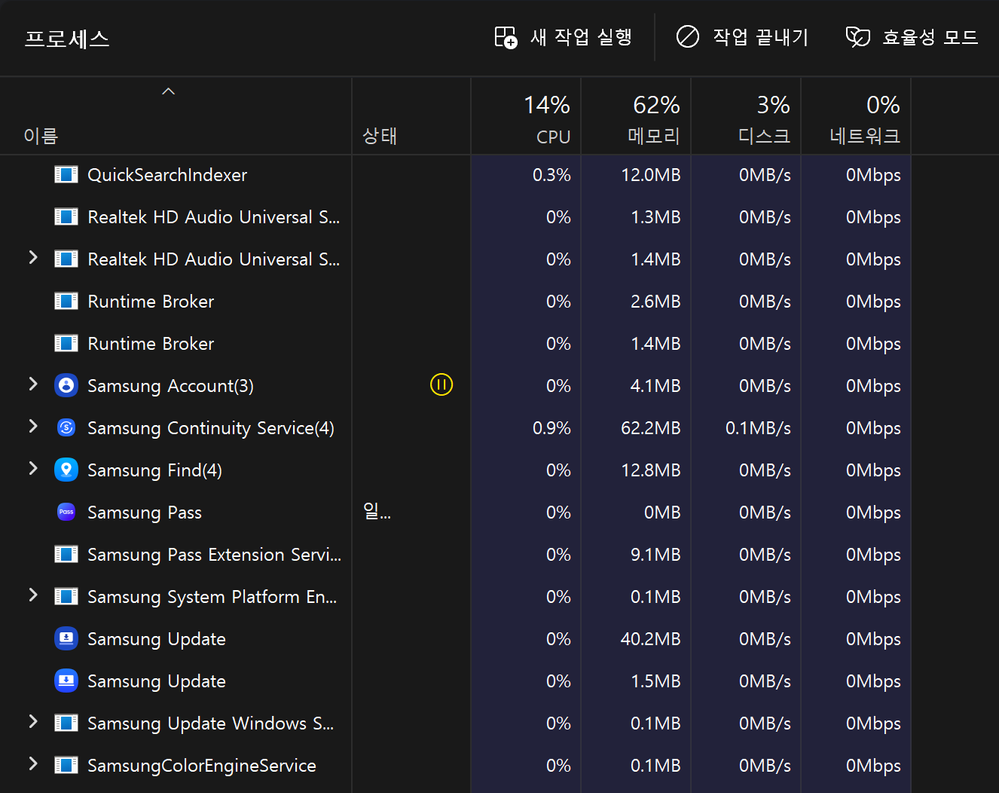
Task: Expand Samsung Continuity Service(4) group
Action: coord(33,426)
